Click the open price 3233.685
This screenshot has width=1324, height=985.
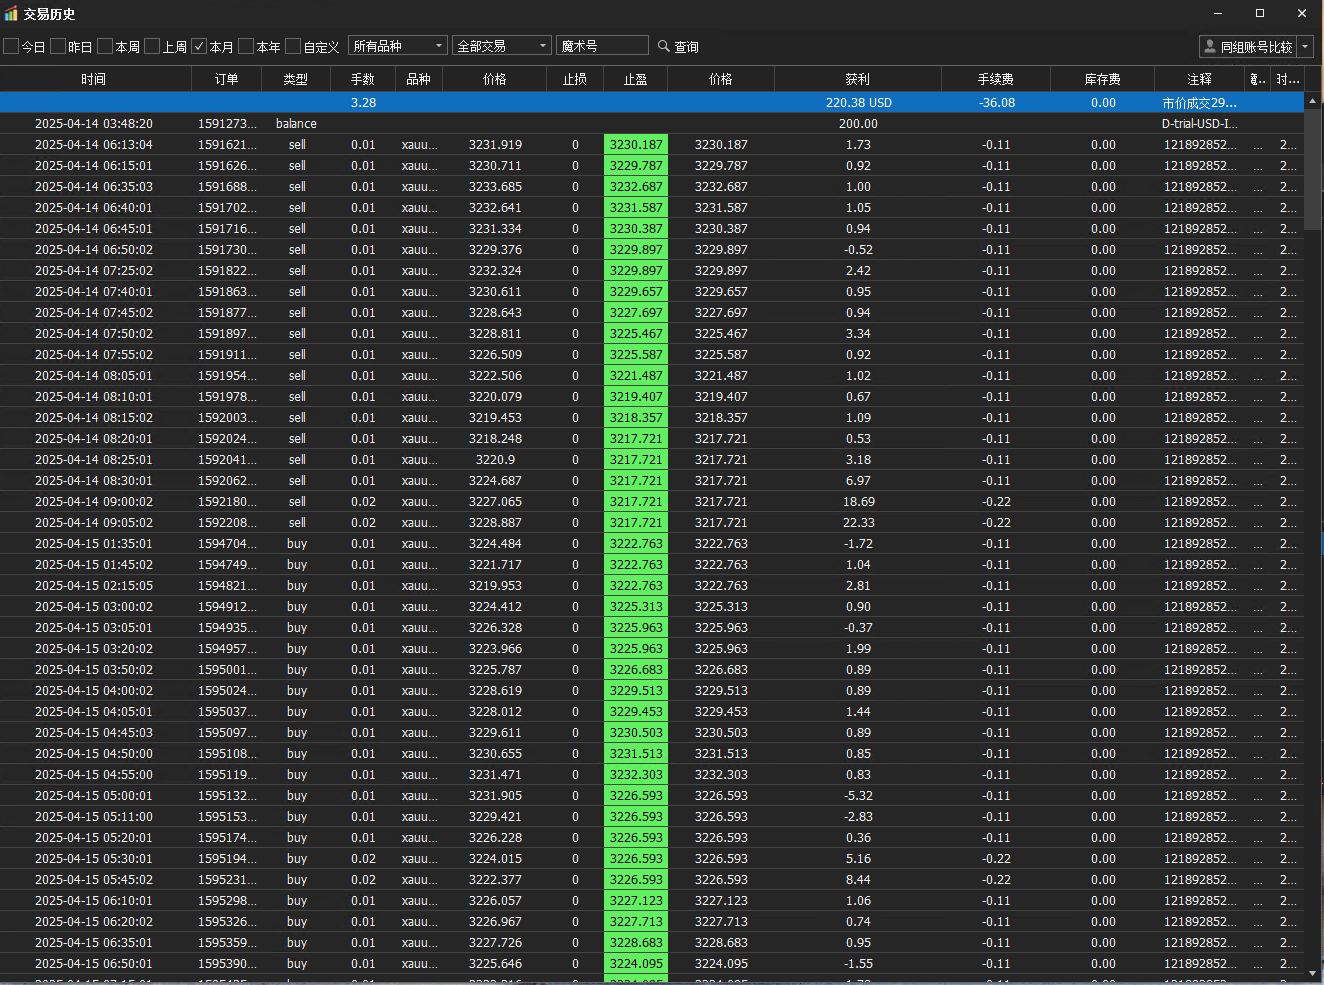[495, 187]
